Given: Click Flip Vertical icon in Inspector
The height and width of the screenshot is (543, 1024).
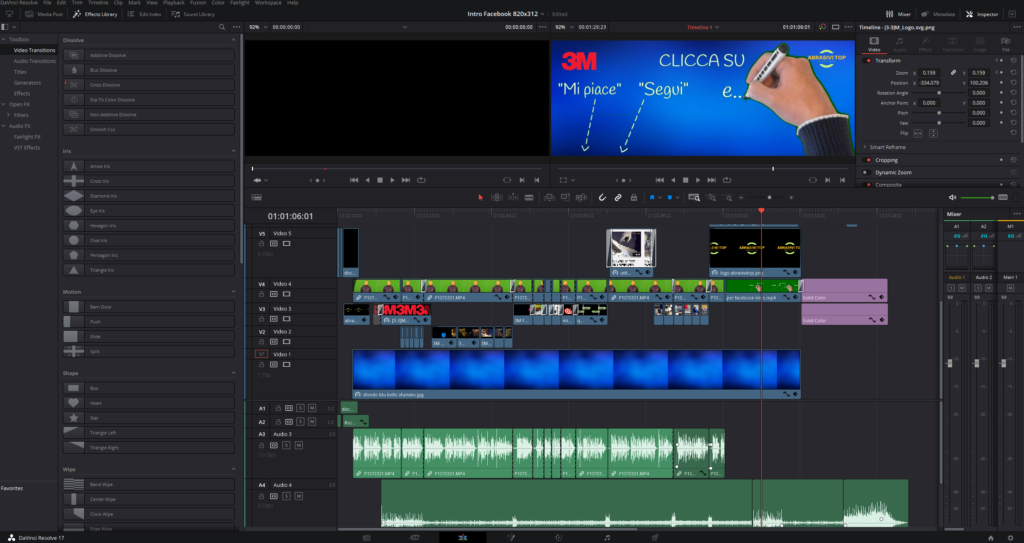Looking at the screenshot, I should (933, 133).
